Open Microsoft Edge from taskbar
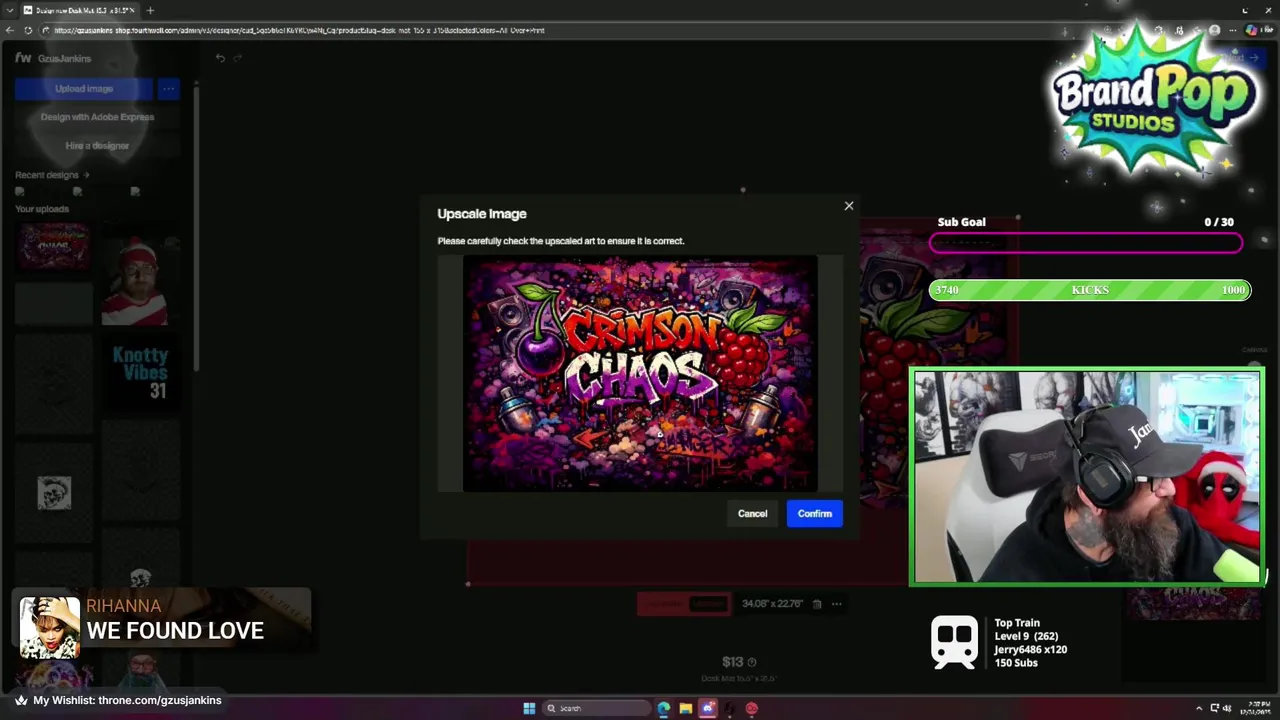1280x720 pixels. tap(663, 708)
